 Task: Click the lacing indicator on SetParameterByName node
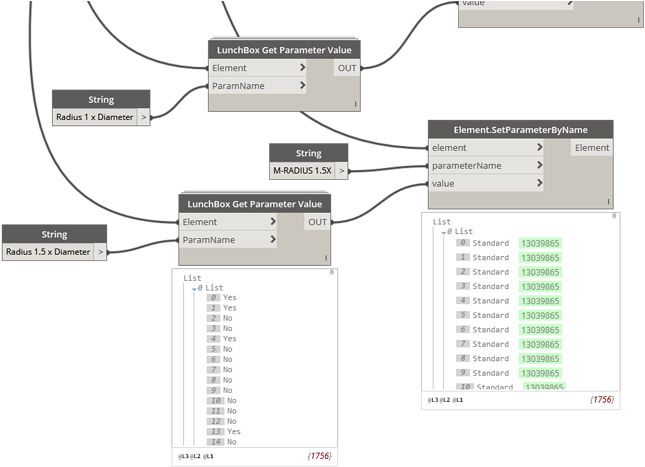(x=608, y=202)
